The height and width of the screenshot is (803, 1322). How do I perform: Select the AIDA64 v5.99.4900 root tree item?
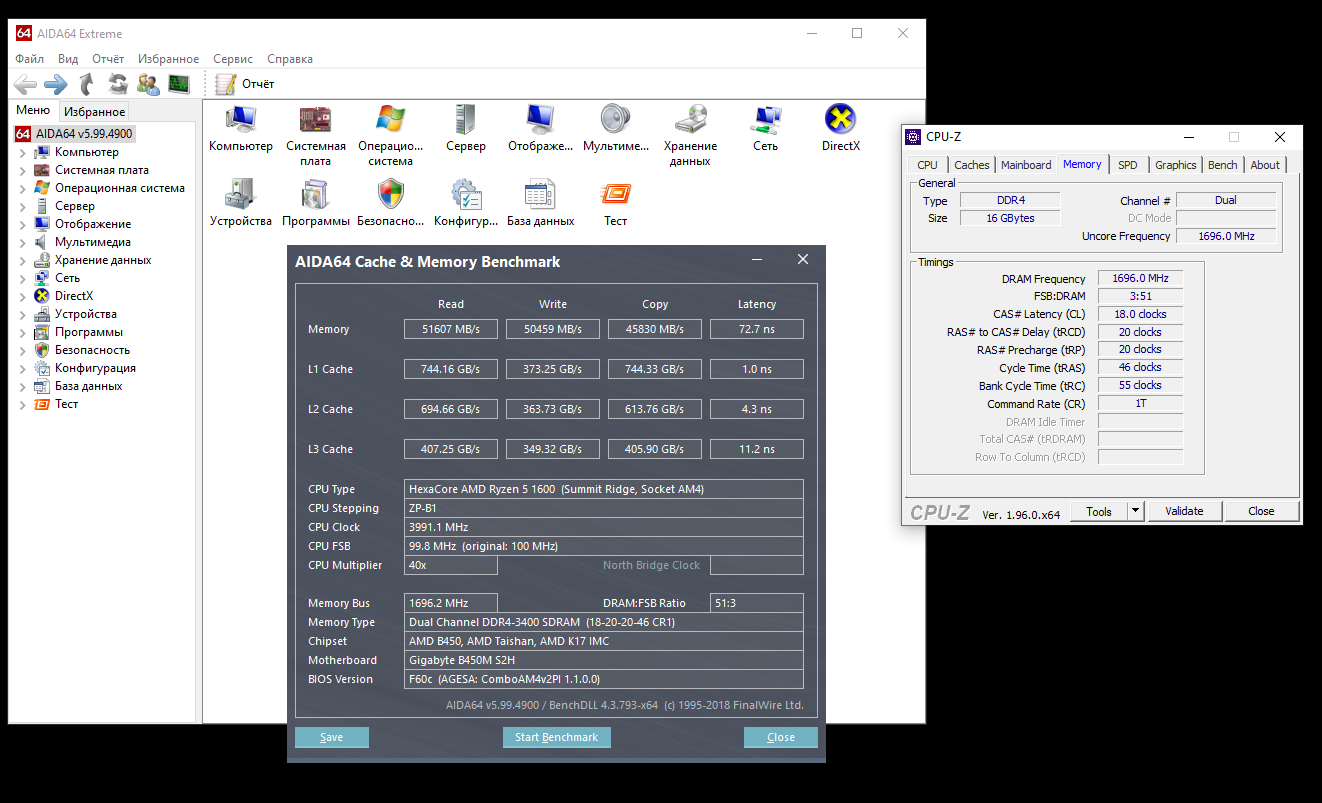point(73,134)
